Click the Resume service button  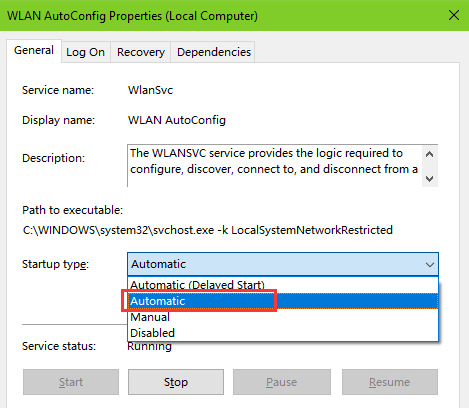[390, 382]
